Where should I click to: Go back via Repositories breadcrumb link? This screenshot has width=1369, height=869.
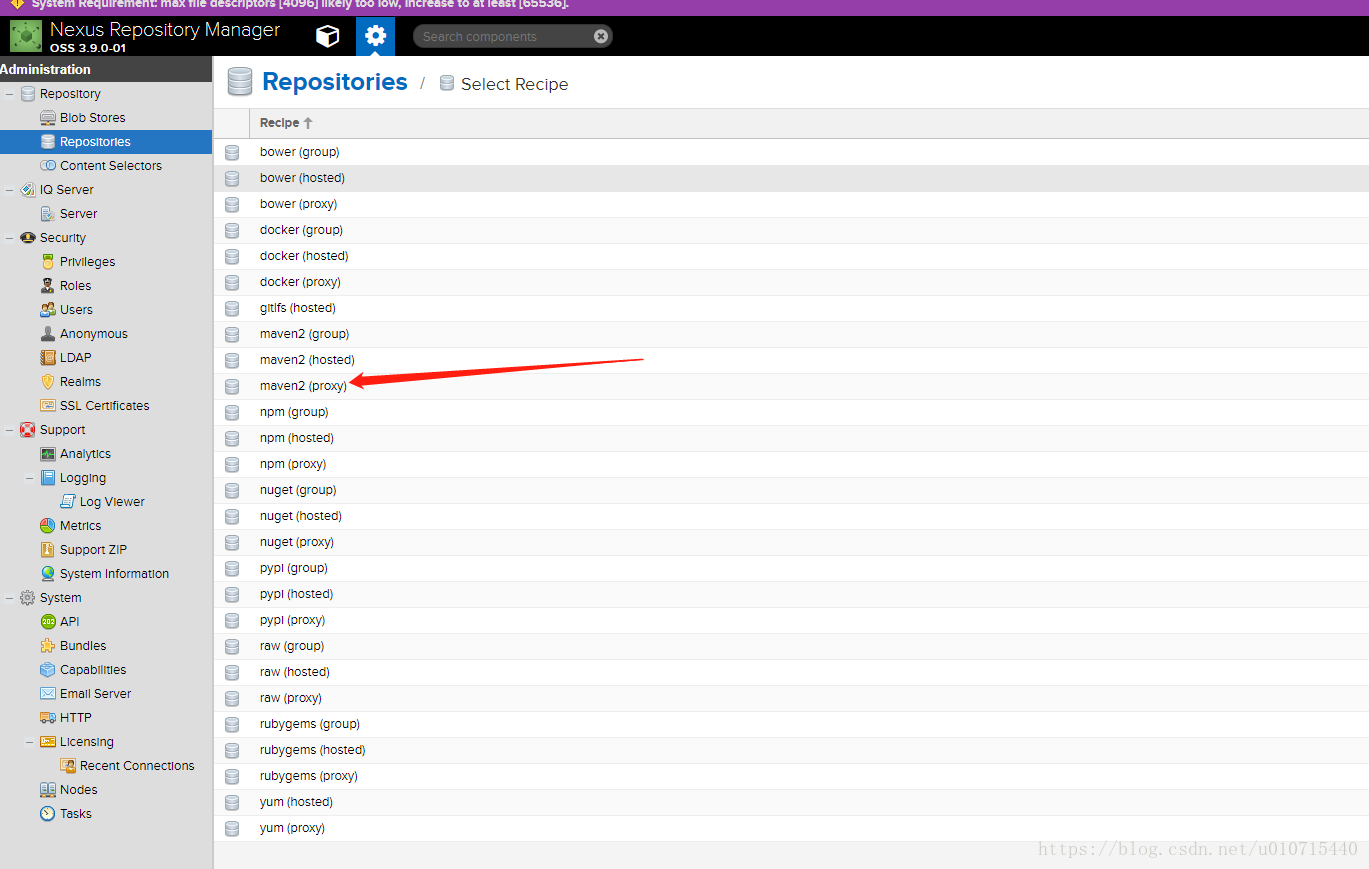tap(335, 82)
